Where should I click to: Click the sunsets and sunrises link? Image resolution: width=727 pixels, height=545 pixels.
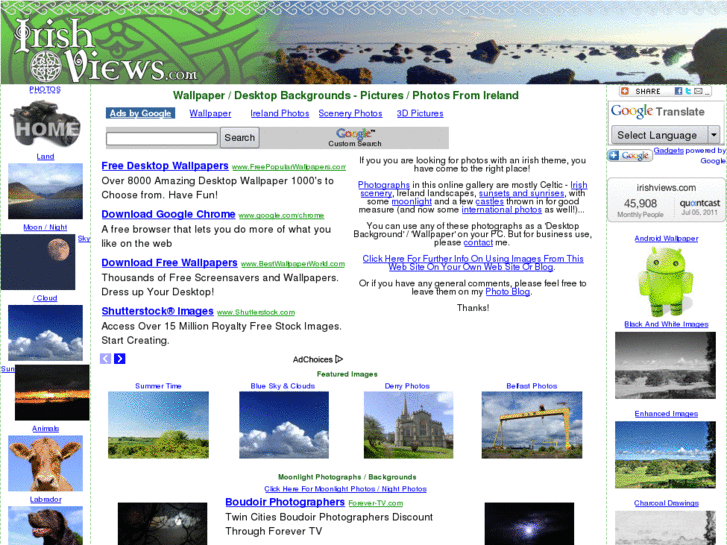coord(522,193)
